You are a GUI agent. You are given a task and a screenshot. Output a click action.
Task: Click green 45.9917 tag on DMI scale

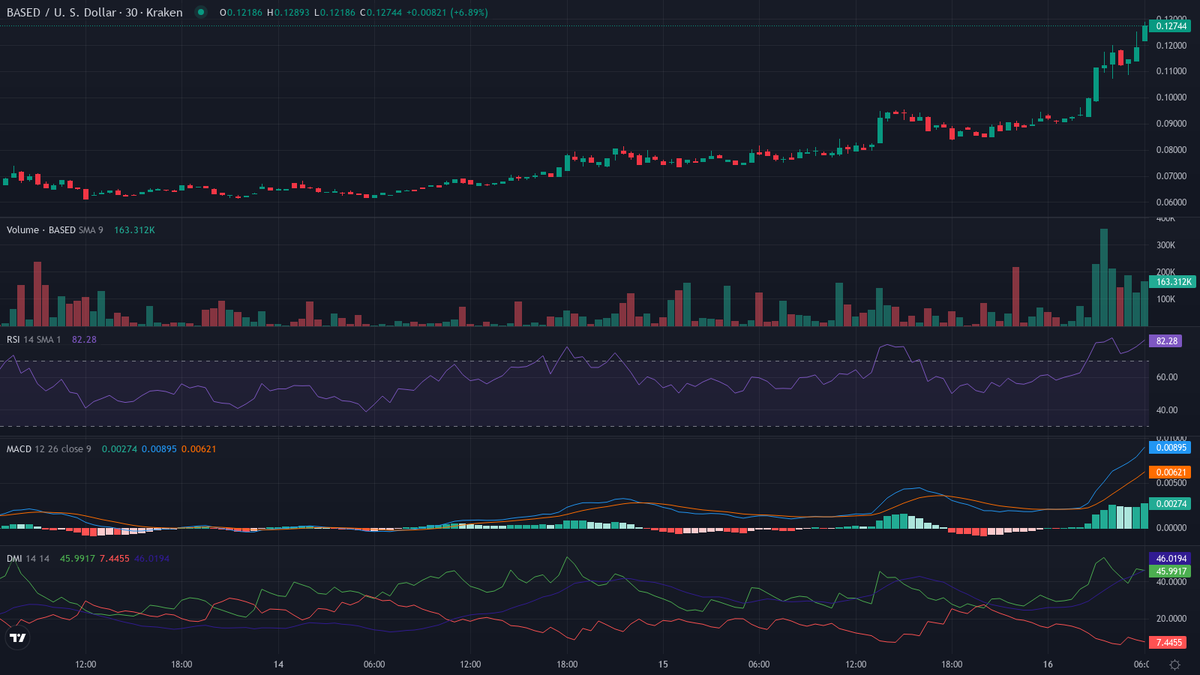point(1171,571)
